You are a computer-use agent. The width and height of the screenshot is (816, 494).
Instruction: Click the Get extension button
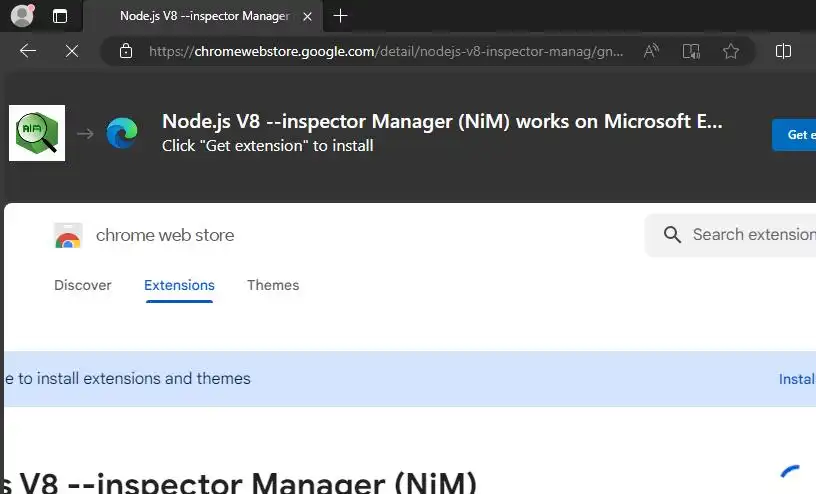tap(794, 135)
